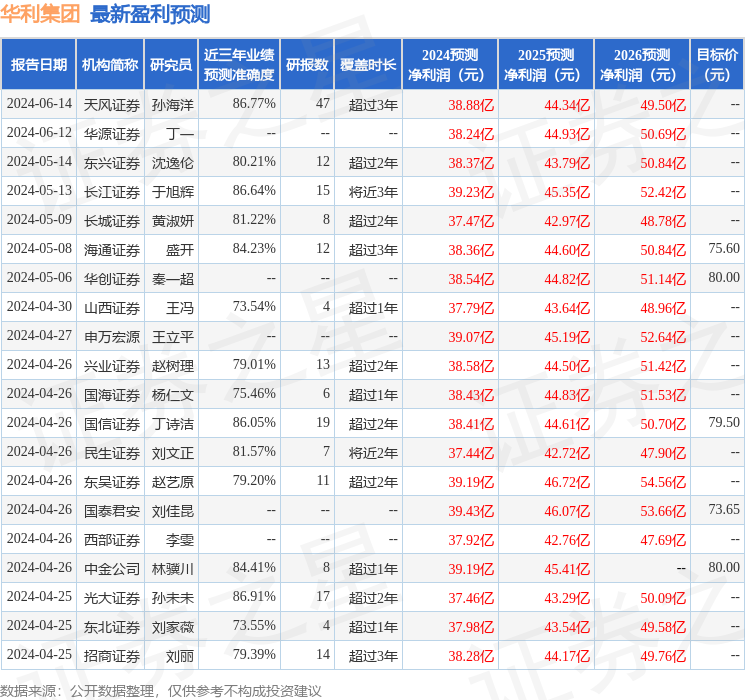This screenshot has width=745, height=700.
Task: Click target price 73.65
Action: click(724, 509)
